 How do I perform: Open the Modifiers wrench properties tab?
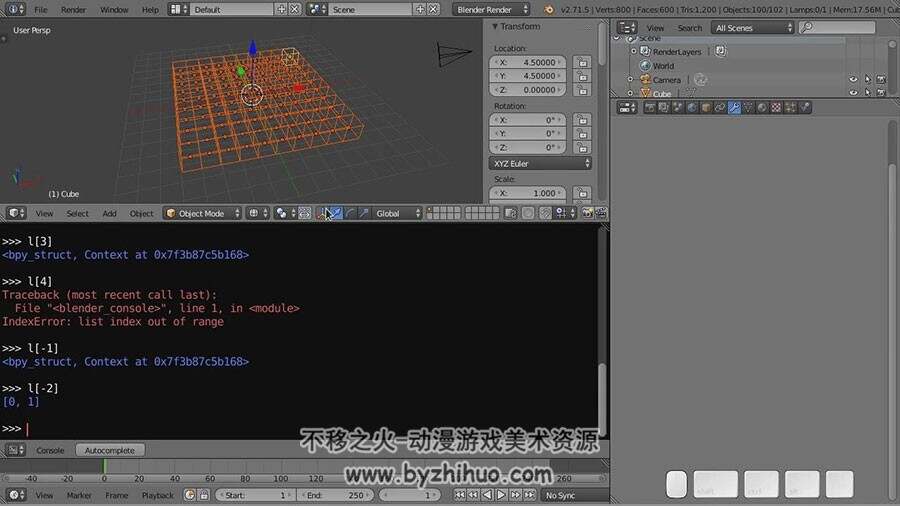coord(734,107)
